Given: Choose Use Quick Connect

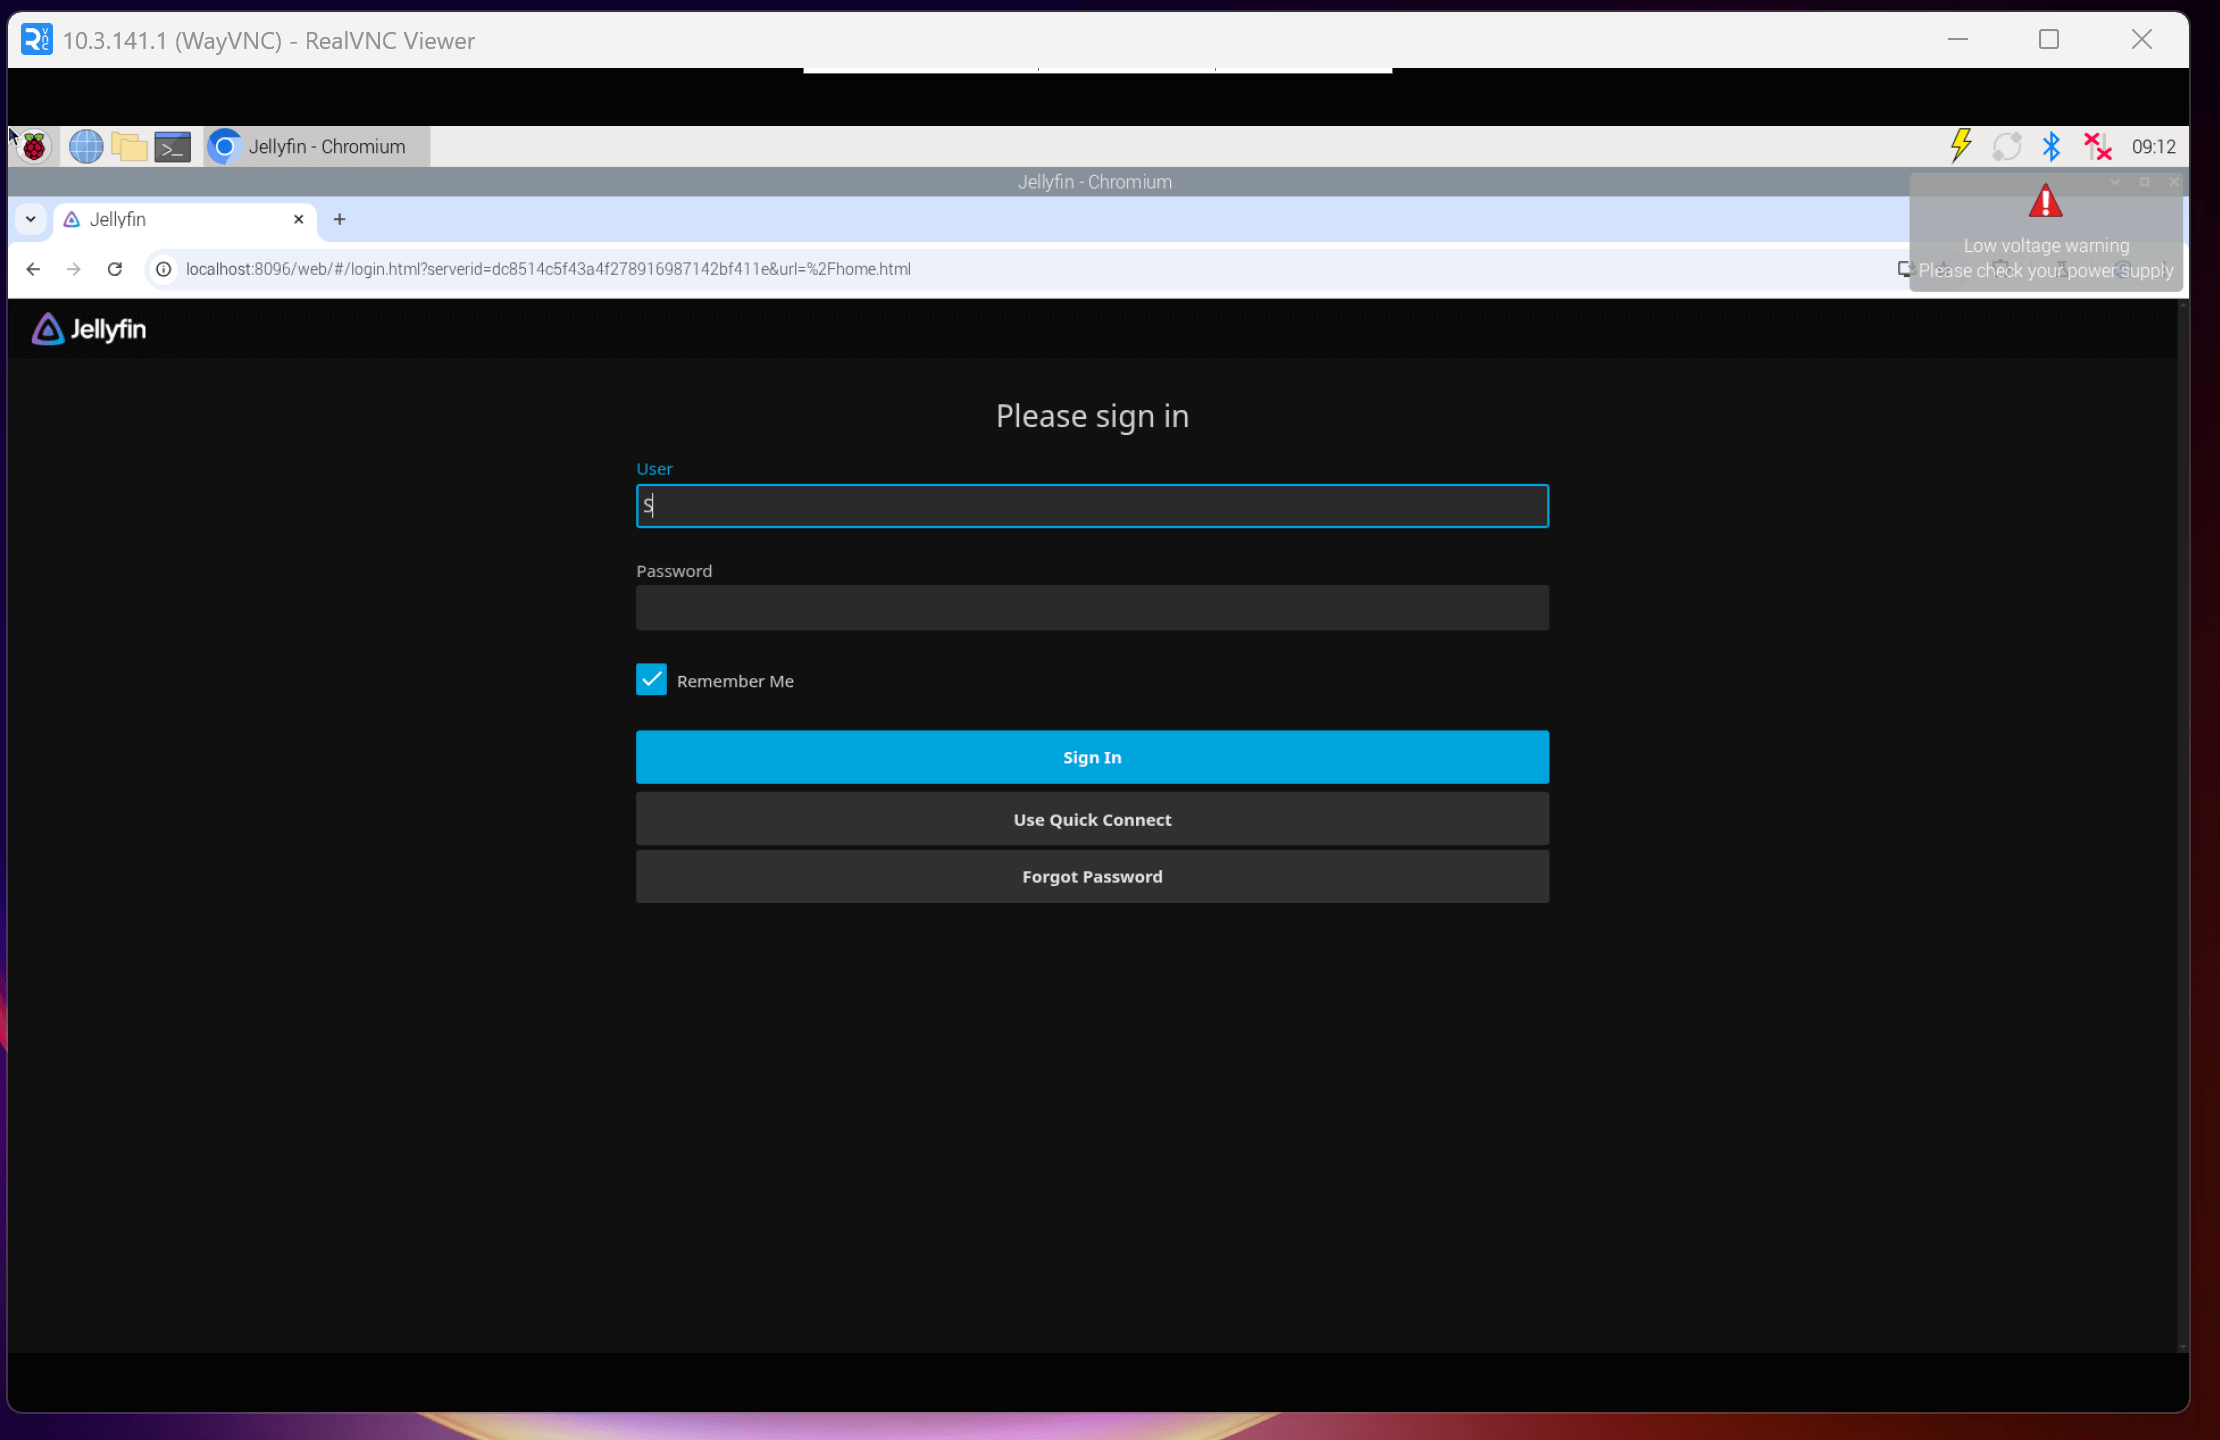Looking at the screenshot, I should [x=1092, y=819].
